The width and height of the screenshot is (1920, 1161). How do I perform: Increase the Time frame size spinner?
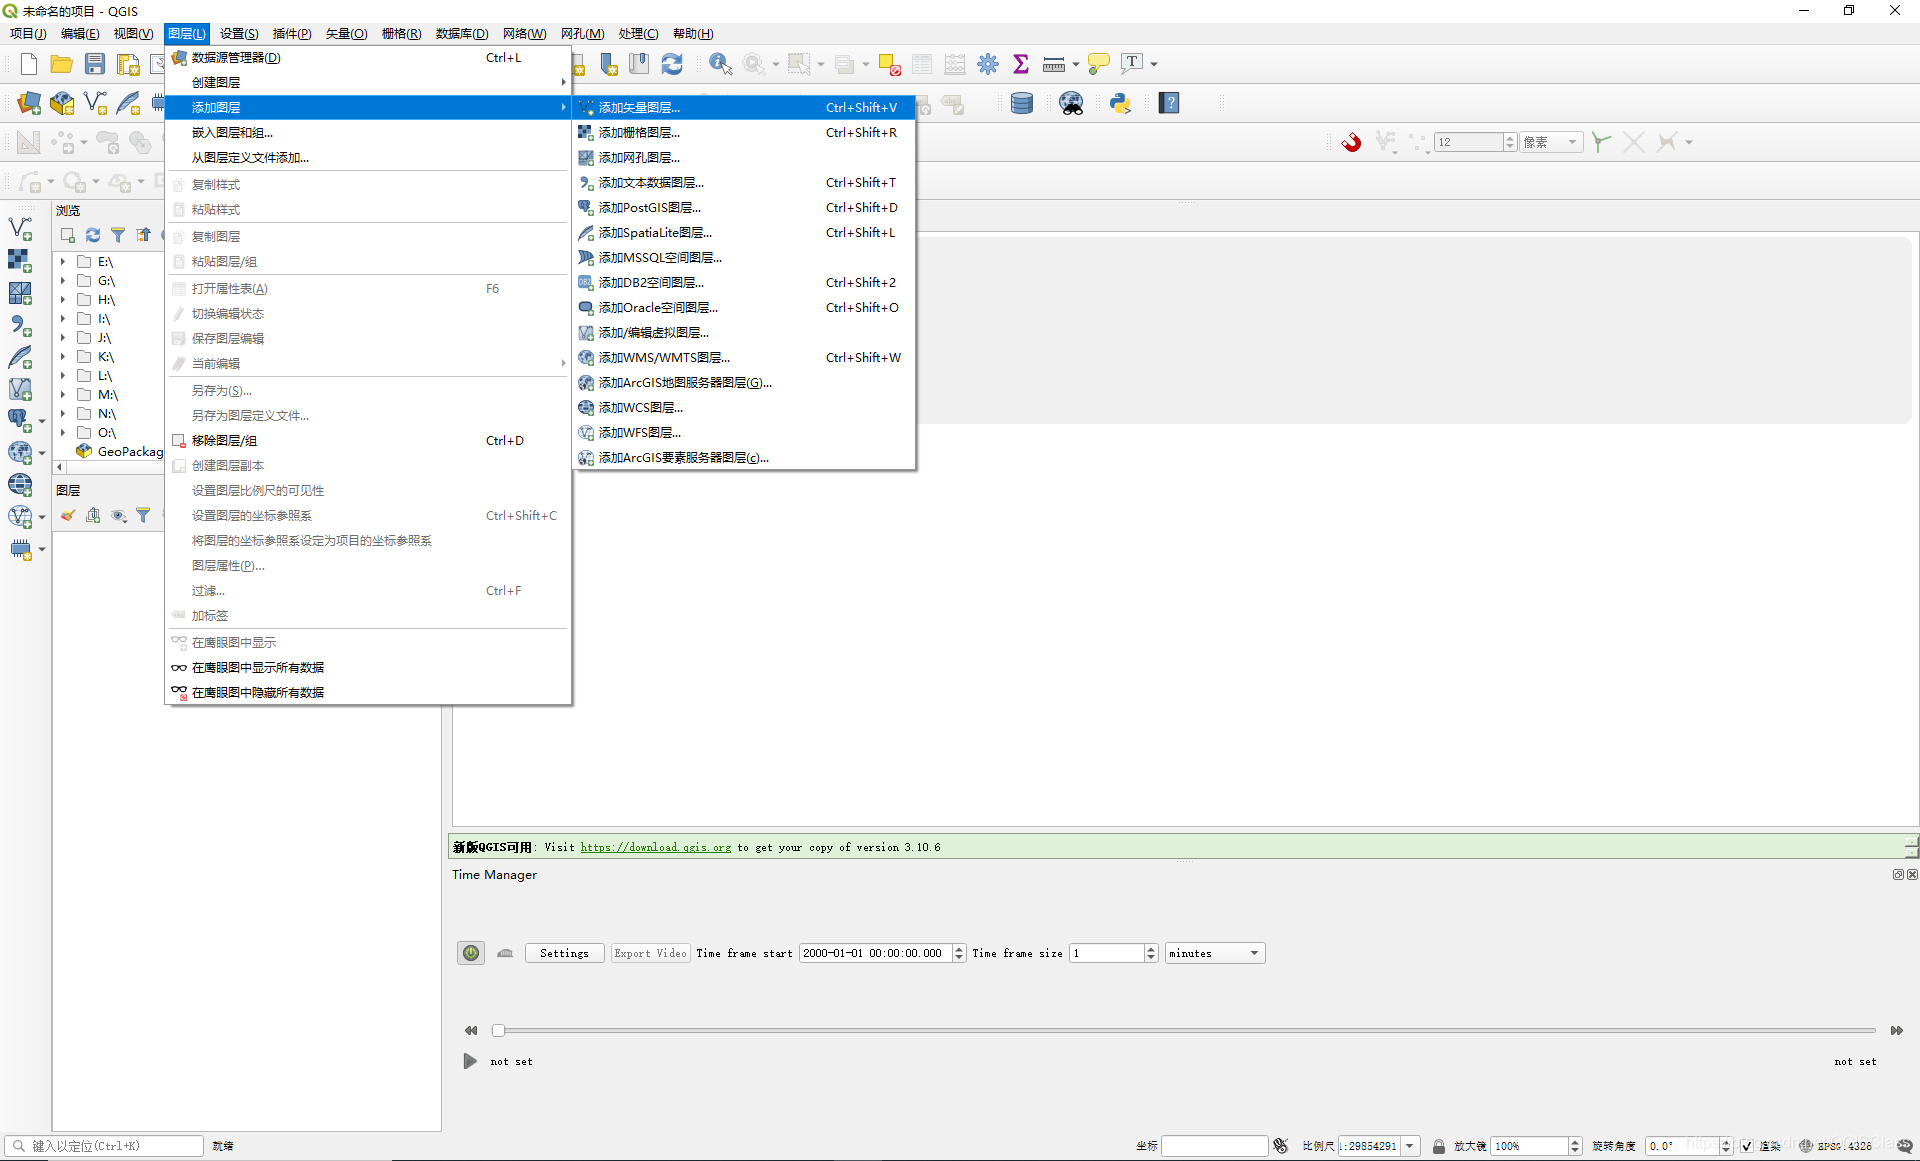1151,949
